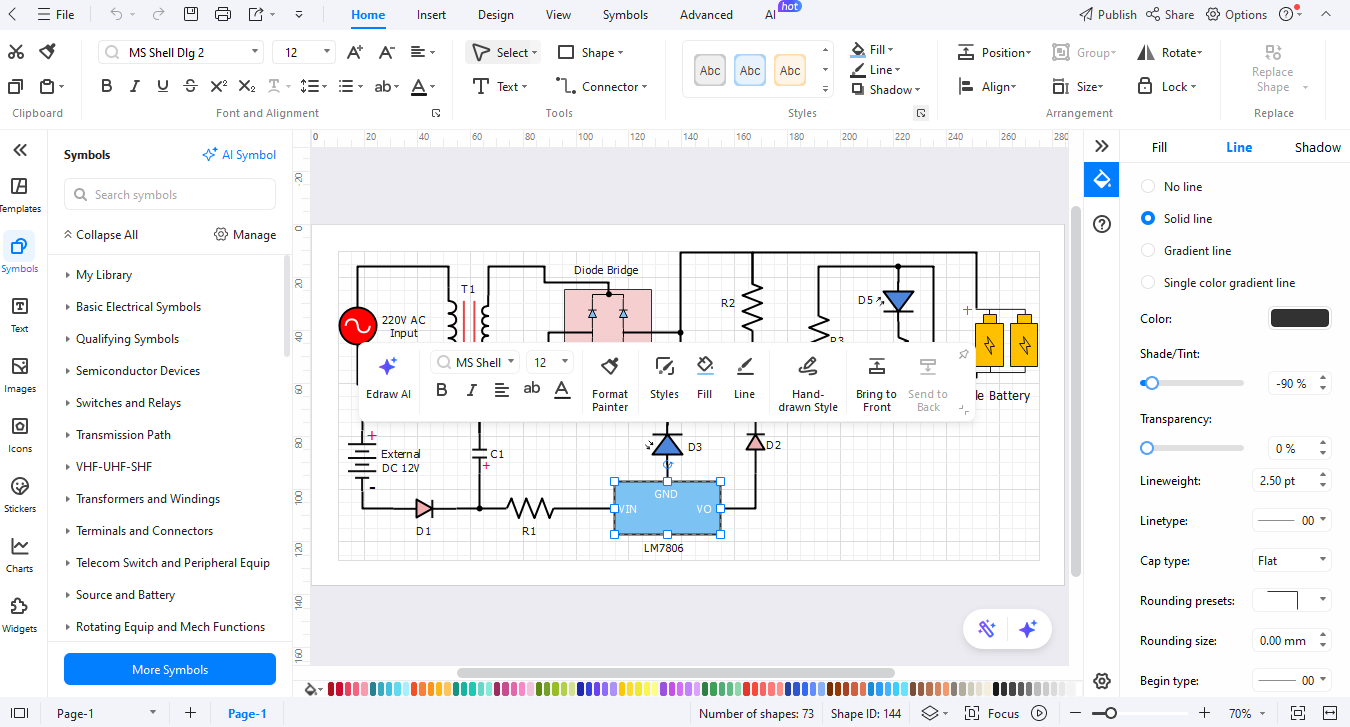Click the add page plus button
The width and height of the screenshot is (1350, 727).
(190, 713)
